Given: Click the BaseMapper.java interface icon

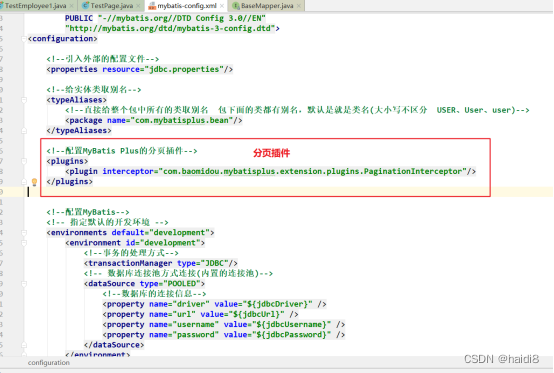Looking at the screenshot, I should point(236,6).
